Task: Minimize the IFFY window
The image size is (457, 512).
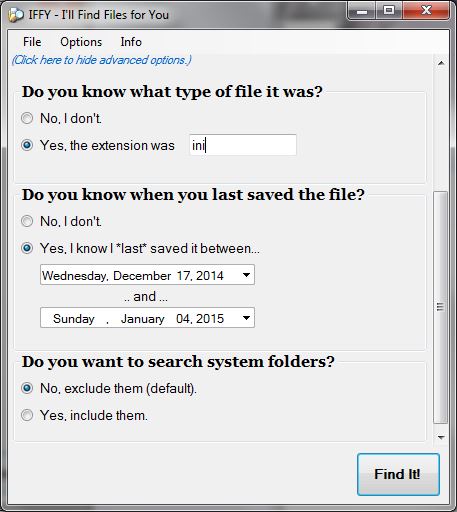Action: click(x=362, y=11)
